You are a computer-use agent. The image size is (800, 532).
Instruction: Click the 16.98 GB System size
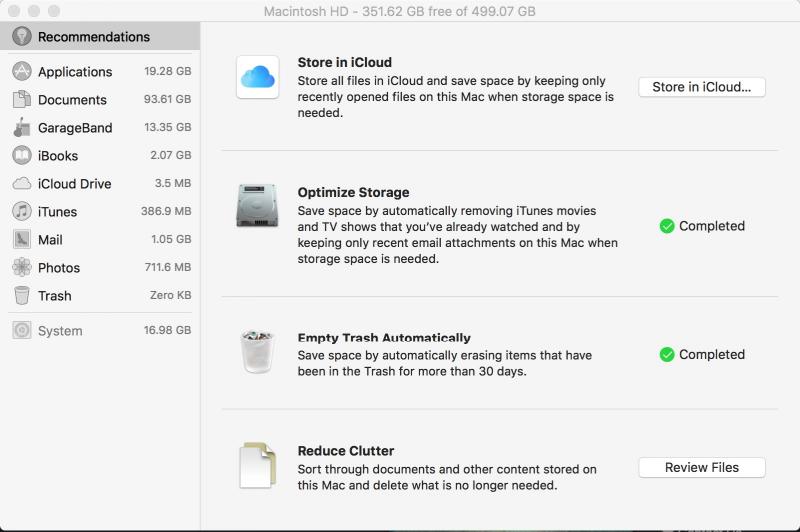tap(167, 331)
